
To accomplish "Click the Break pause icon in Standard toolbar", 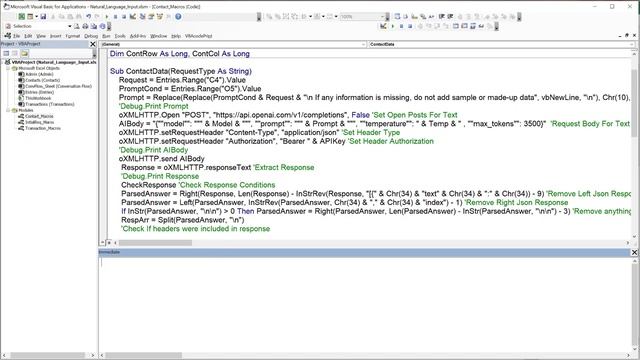I will click(x=116, y=17).
